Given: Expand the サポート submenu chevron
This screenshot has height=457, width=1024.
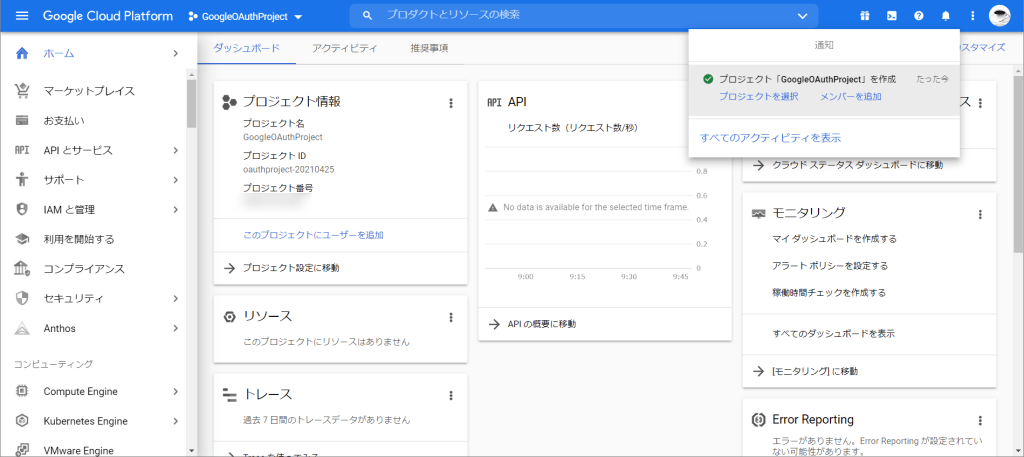Looking at the screenshot, I should tap(175, 180).
